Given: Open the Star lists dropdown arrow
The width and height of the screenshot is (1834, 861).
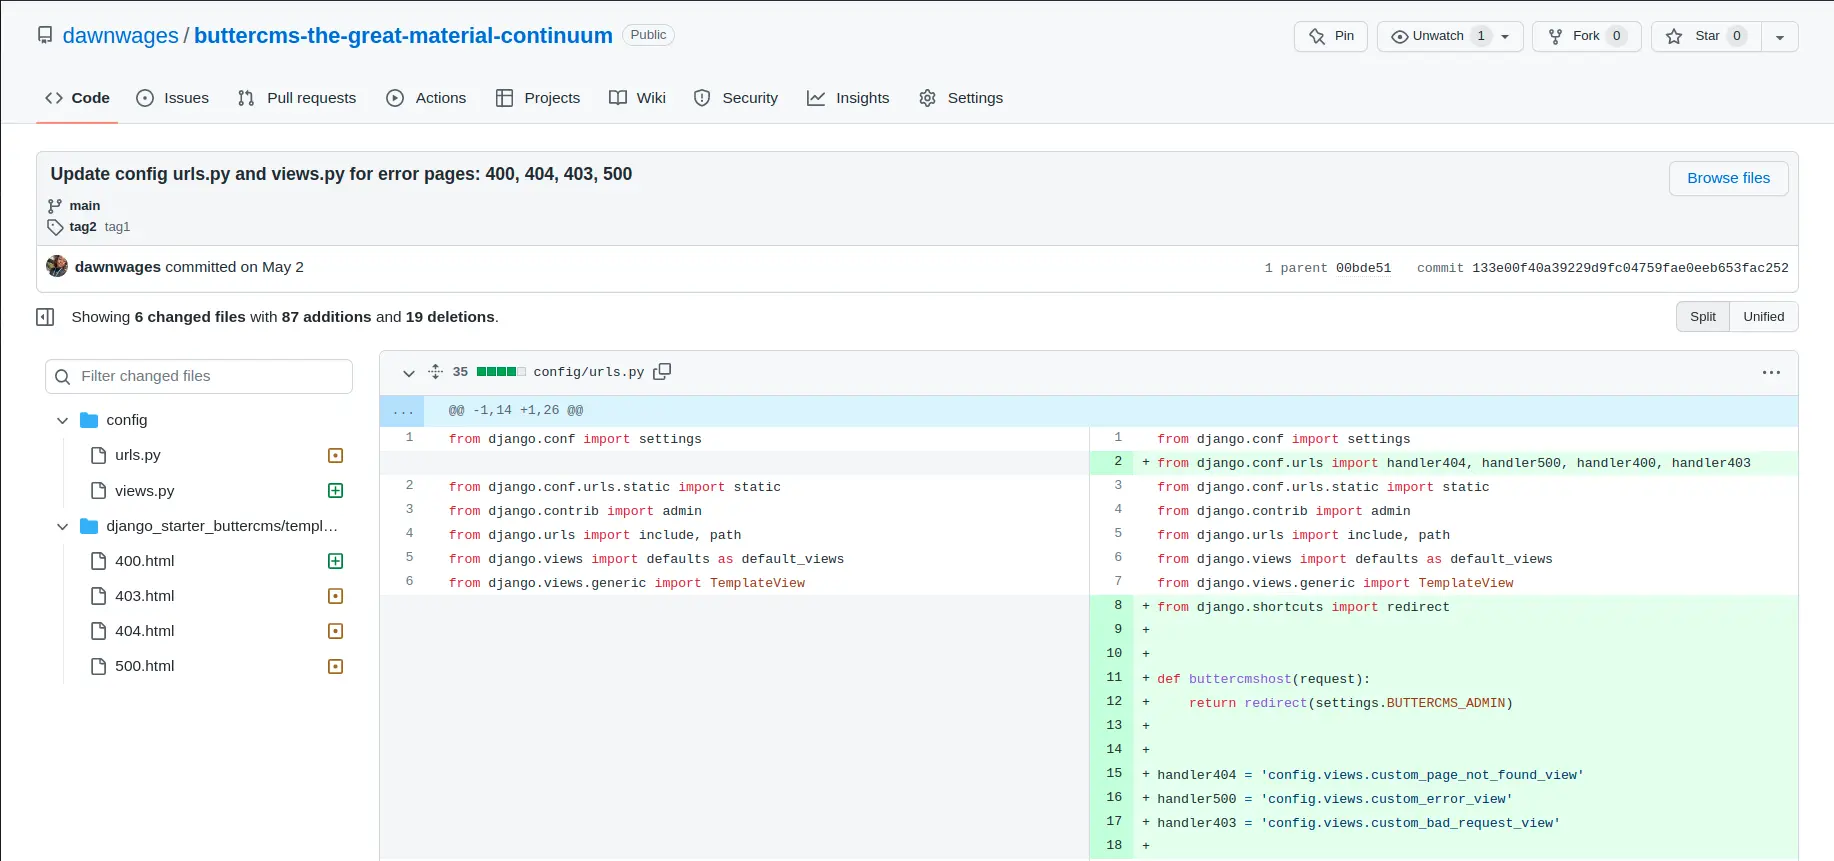Looking at the screenshot, I should [1780, 36].
